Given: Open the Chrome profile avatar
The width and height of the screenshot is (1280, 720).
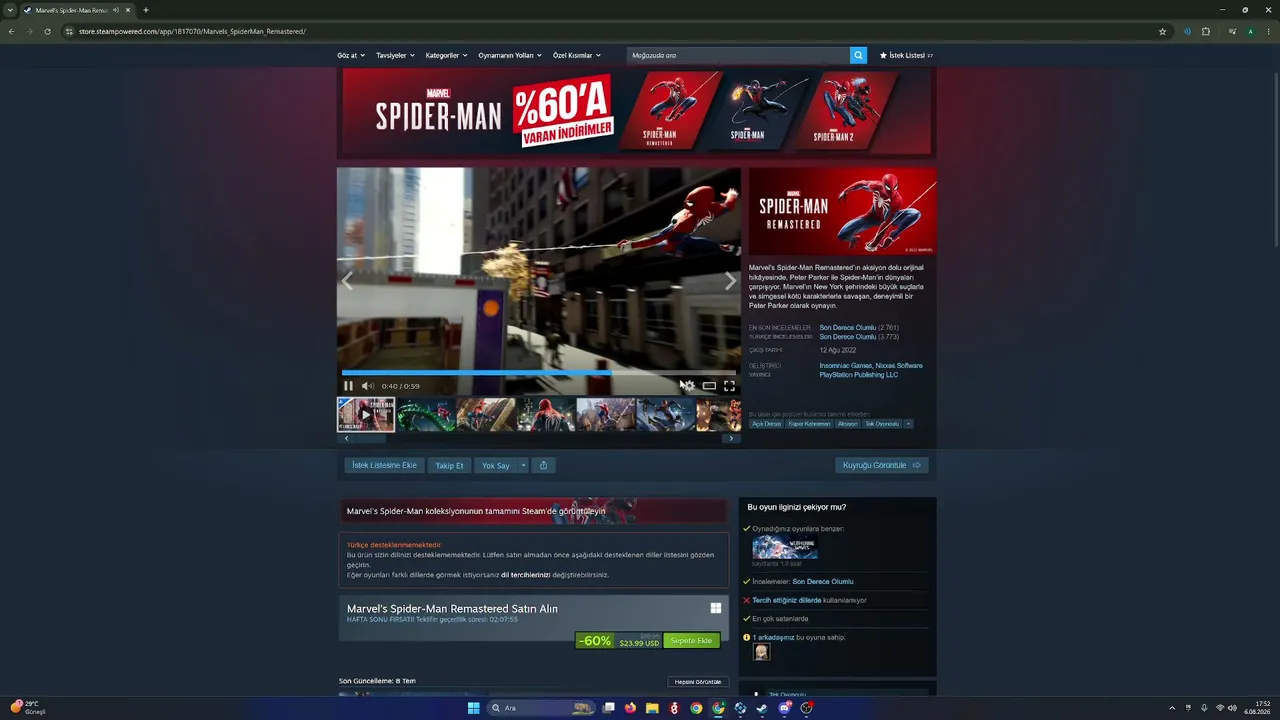Looking at the screenshot, I should click(1250, 31).
